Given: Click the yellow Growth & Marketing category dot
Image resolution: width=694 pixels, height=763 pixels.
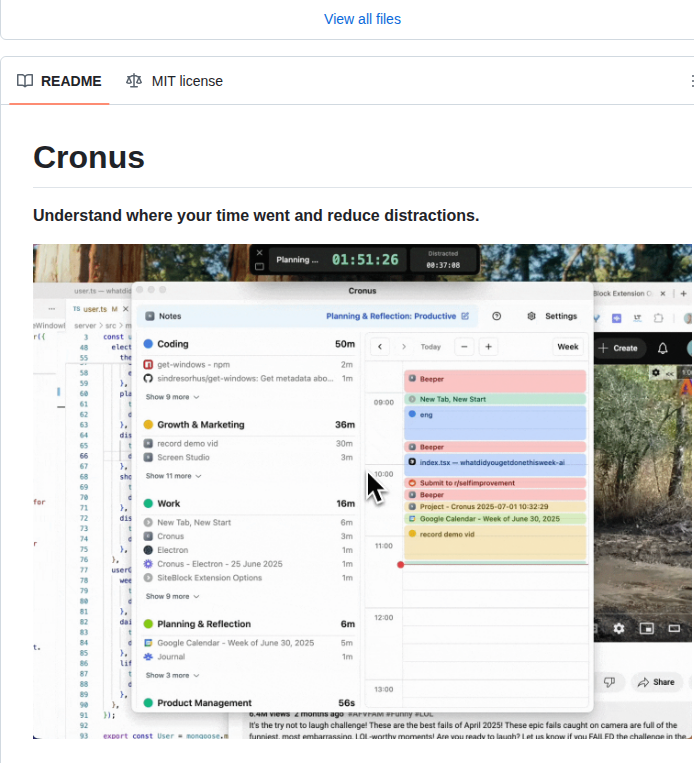Looking at the screenshot, I should click(148, 424).
